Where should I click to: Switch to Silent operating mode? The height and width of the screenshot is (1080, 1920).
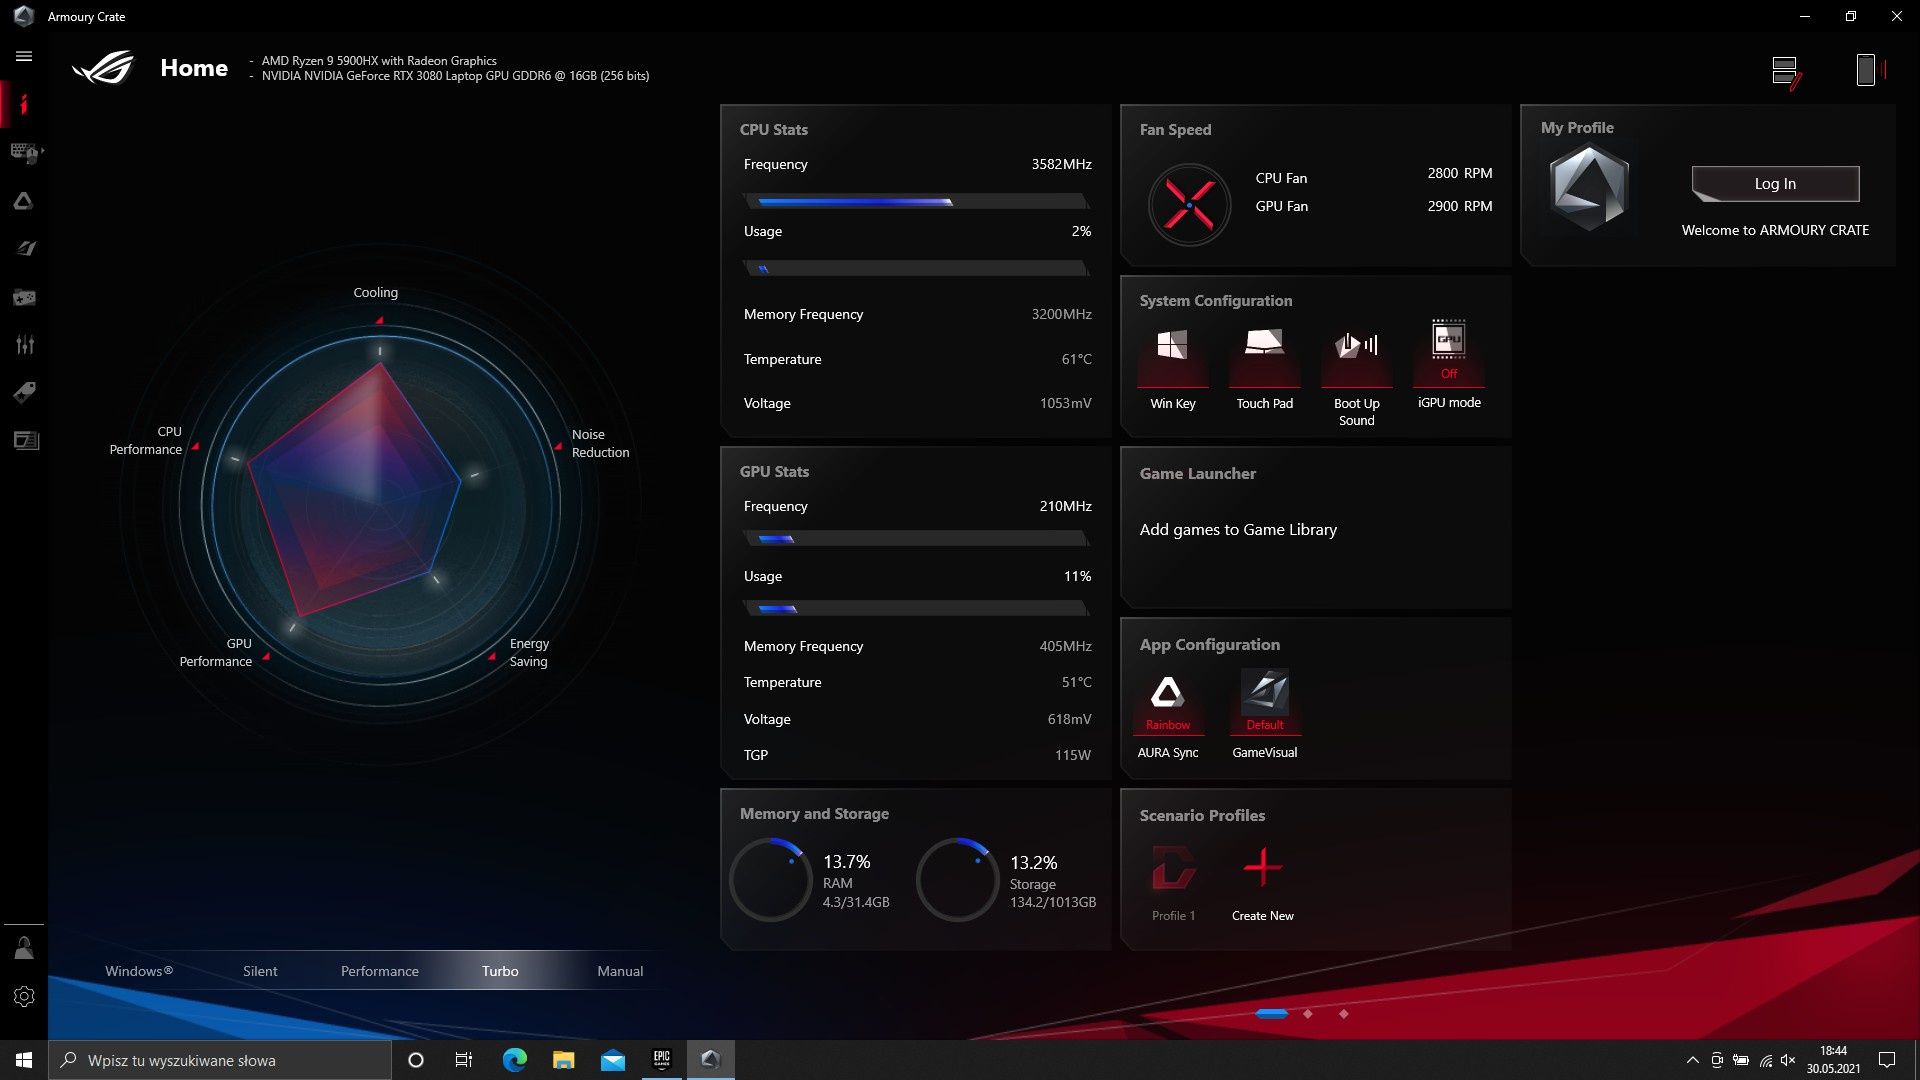pyautogui.click(x=260, y=971)
